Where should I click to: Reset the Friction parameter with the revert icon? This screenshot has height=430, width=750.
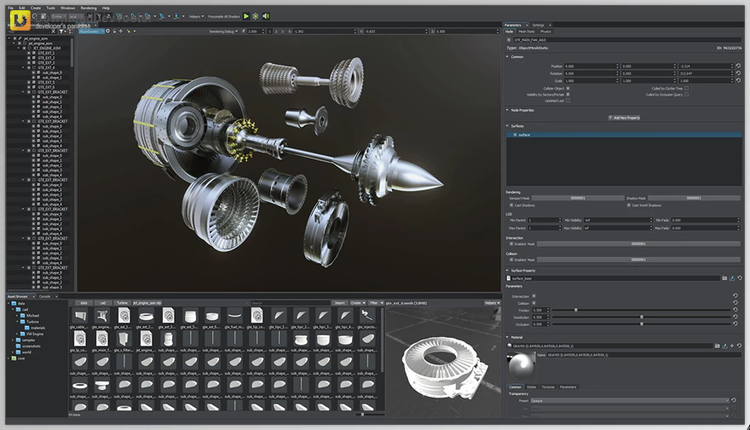pyautogui.click(x=735, y=310)
